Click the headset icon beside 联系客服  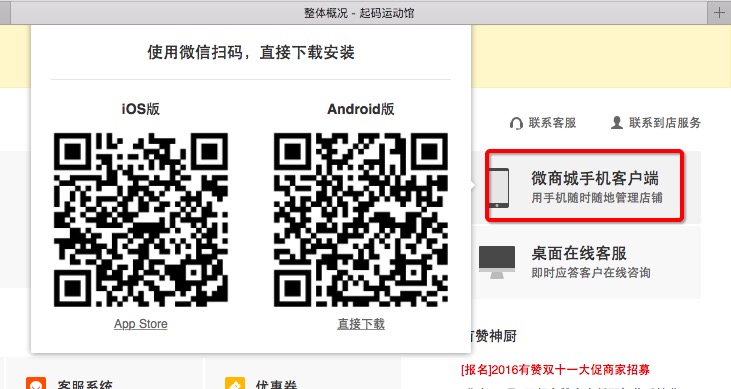[516, 123]
